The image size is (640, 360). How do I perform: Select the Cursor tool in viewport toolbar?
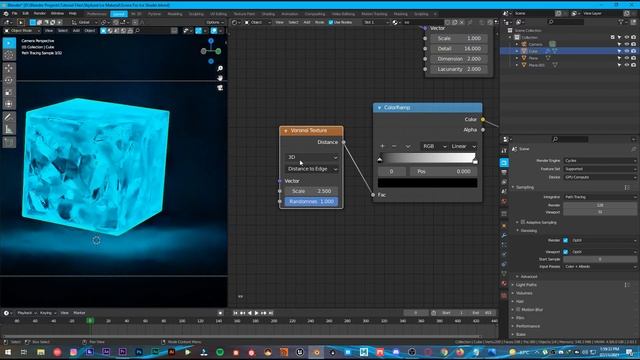tap(9, 55)
